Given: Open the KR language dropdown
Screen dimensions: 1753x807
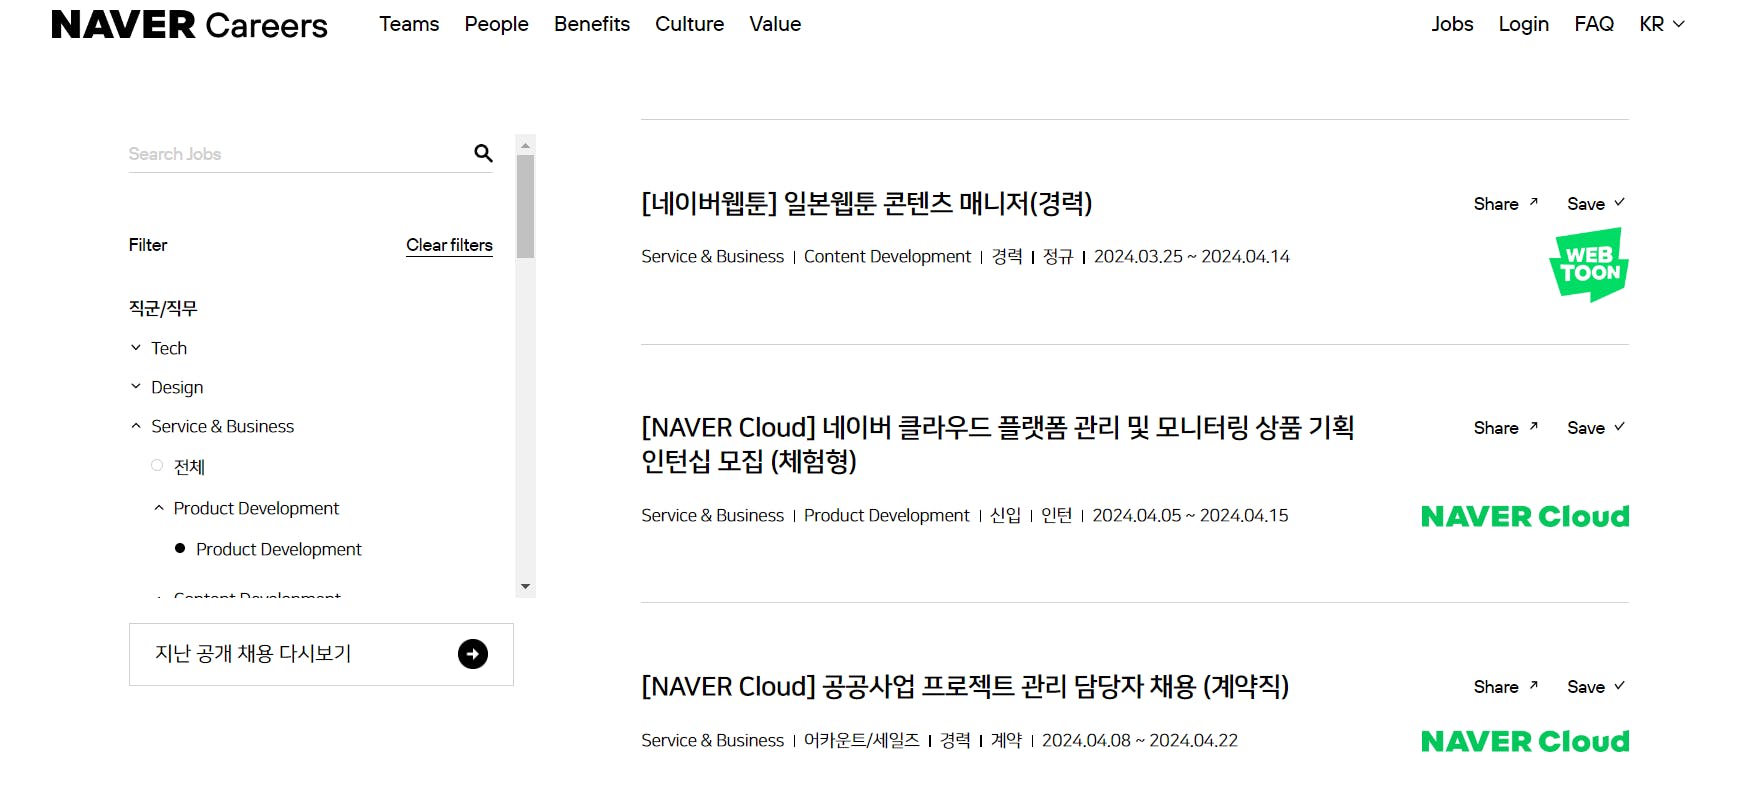Looking at the screenshot, I should coord(1662,24).
